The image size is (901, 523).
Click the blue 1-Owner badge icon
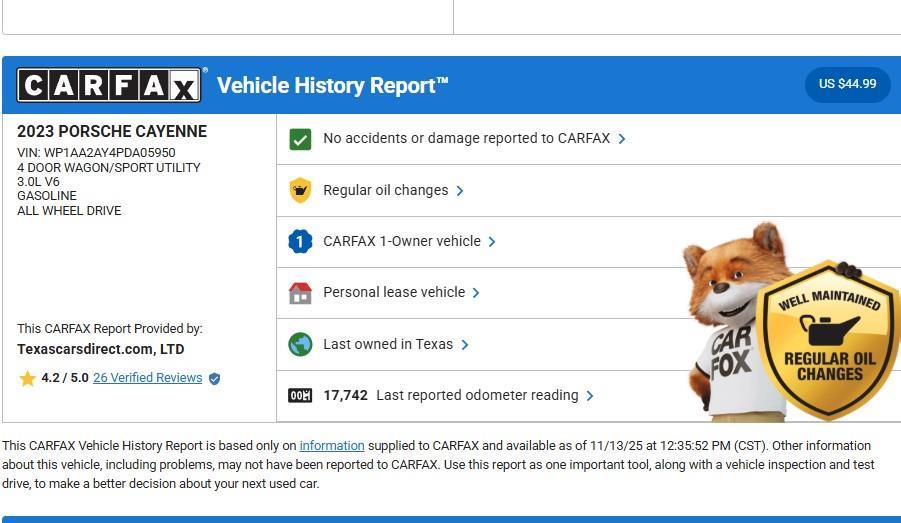300,241
